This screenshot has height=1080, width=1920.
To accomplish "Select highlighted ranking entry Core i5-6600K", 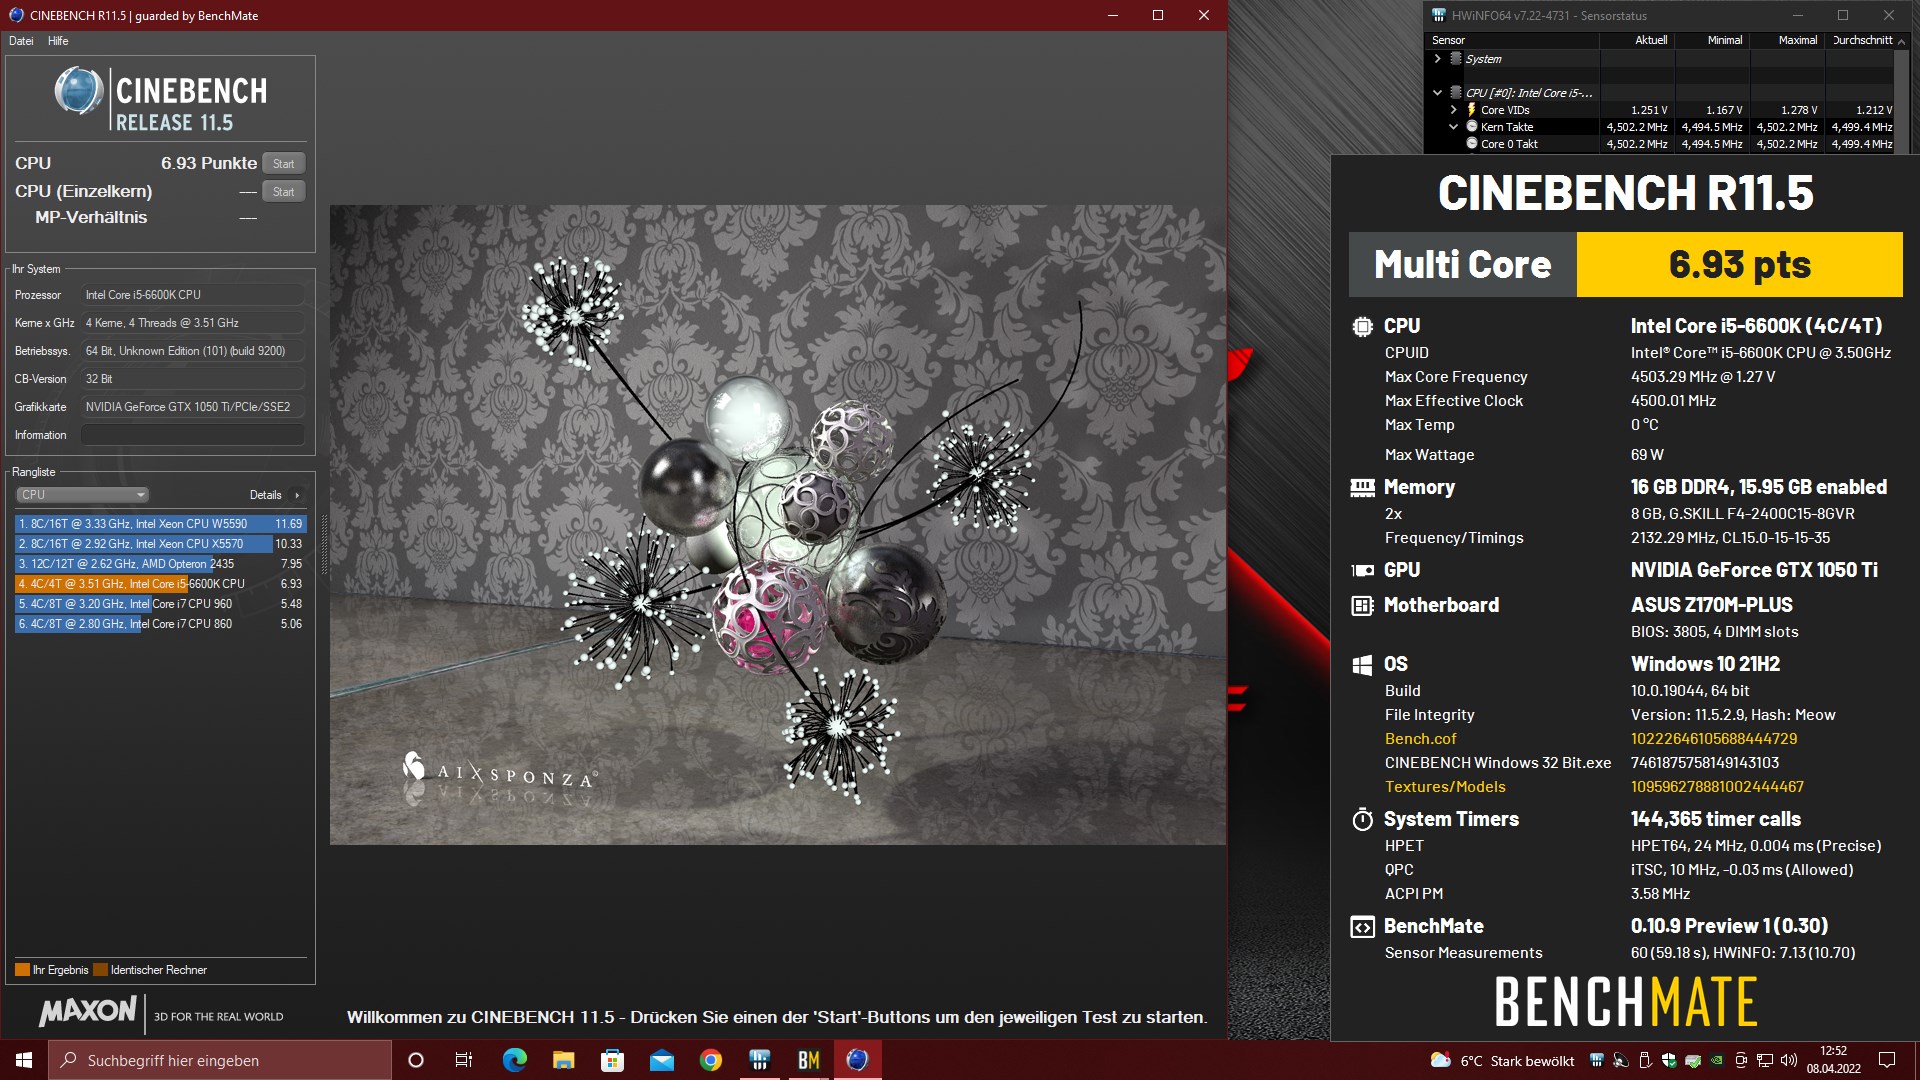I will coord(160,584).
